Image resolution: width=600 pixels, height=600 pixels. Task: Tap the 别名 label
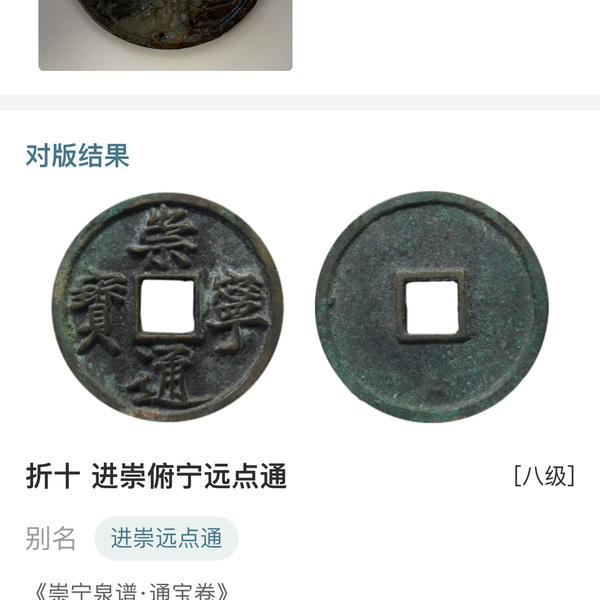[x=51, y=538]
